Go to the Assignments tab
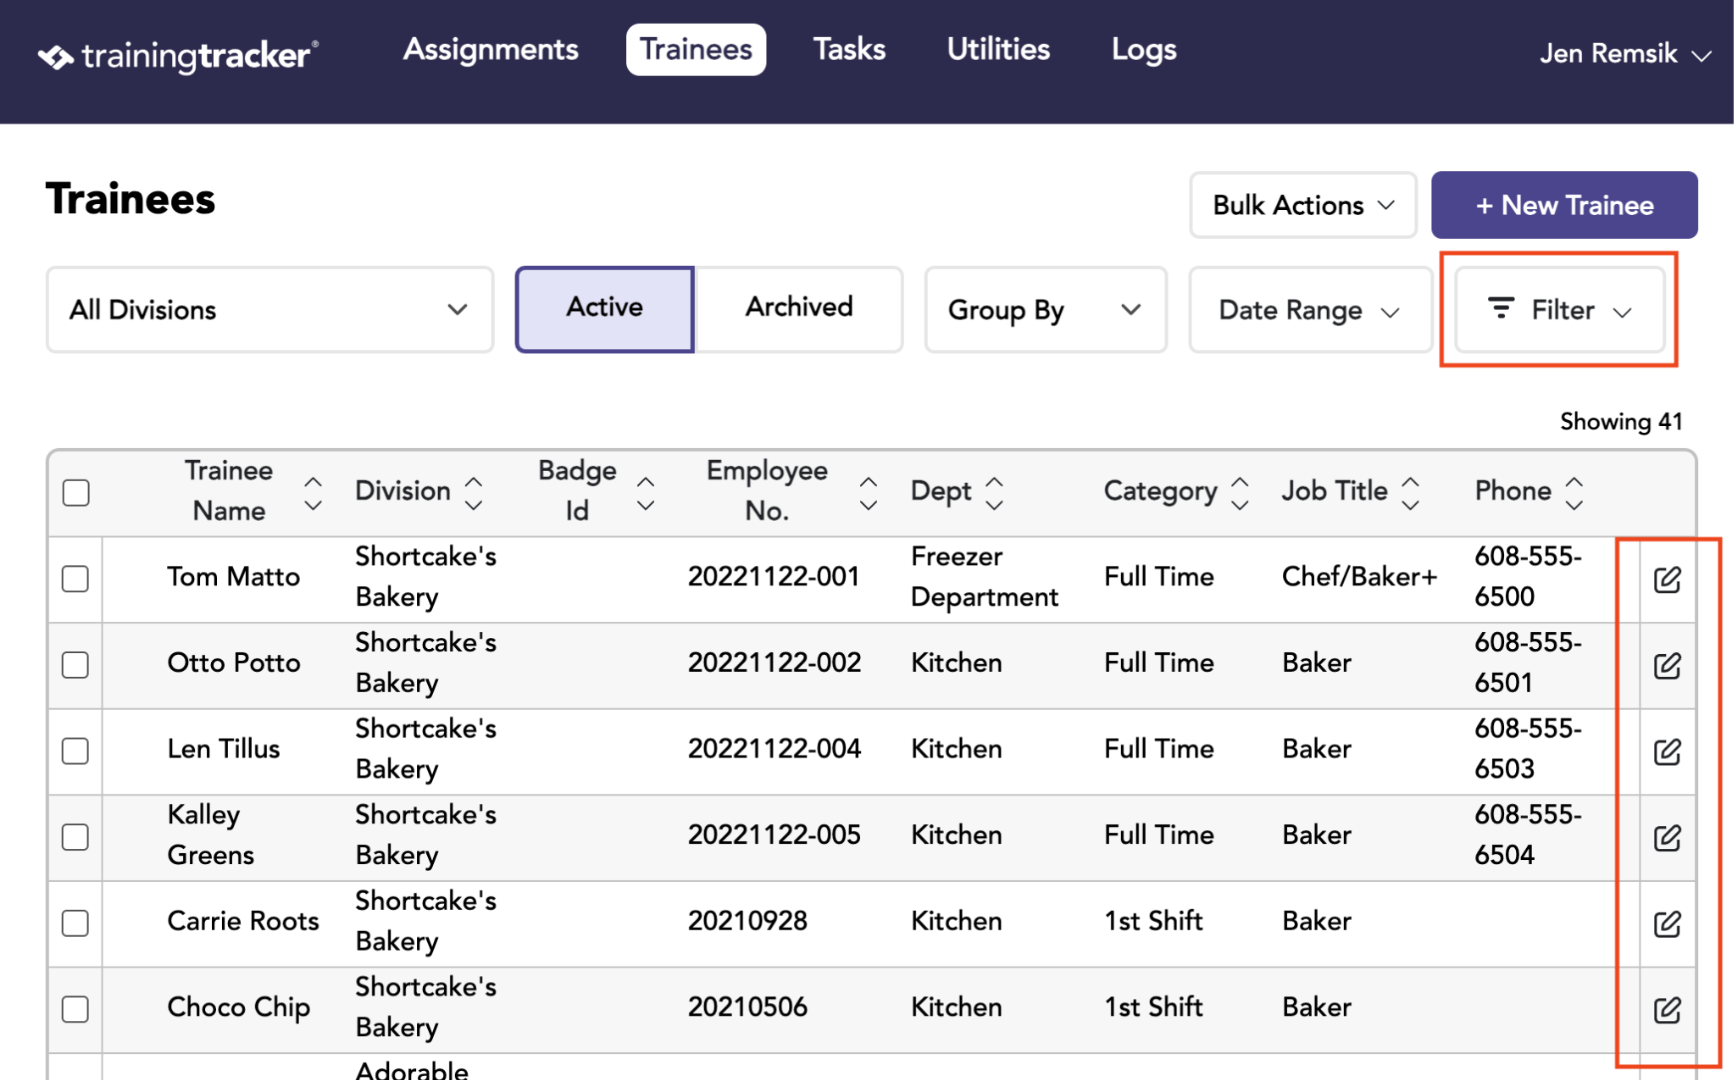The image size is (1736, 1080). pos(490,49)
